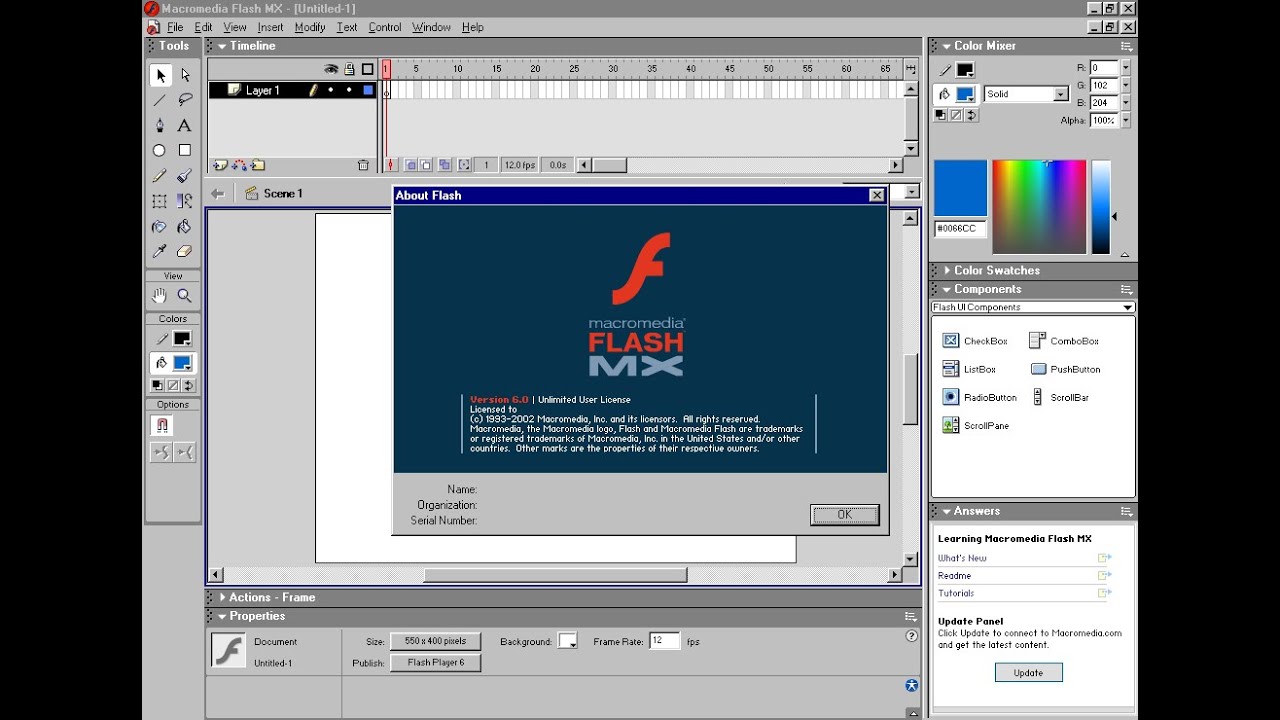This screenshot has height=720, width=1280.
Task: Expand Color Swatches panel
Action: (948, 270)
